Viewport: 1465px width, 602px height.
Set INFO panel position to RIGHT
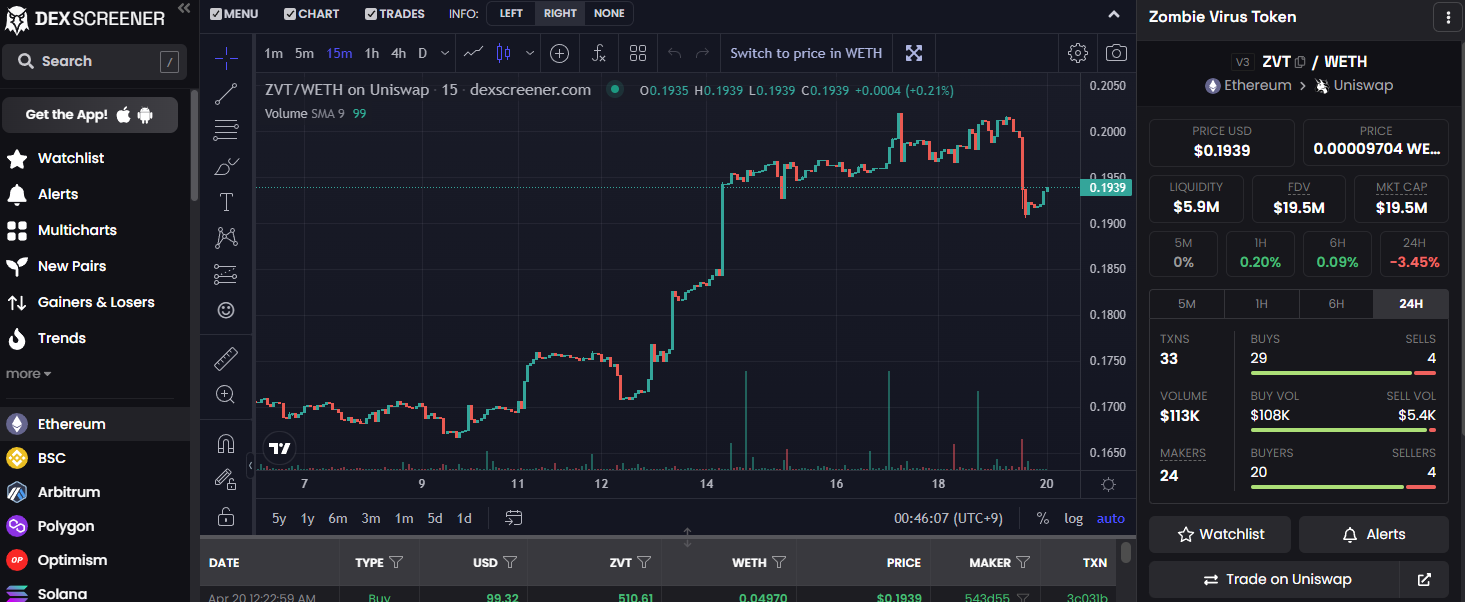tap(560, 14)
